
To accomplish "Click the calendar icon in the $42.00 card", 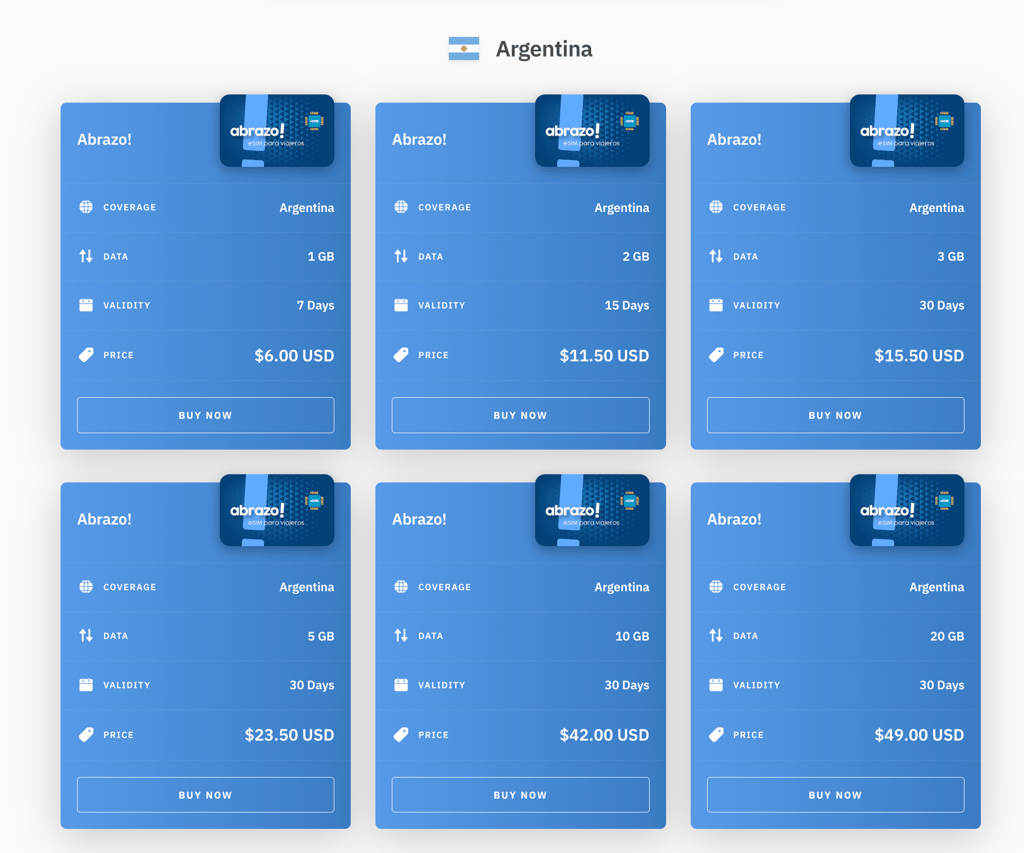I will (x=401, y=684).
